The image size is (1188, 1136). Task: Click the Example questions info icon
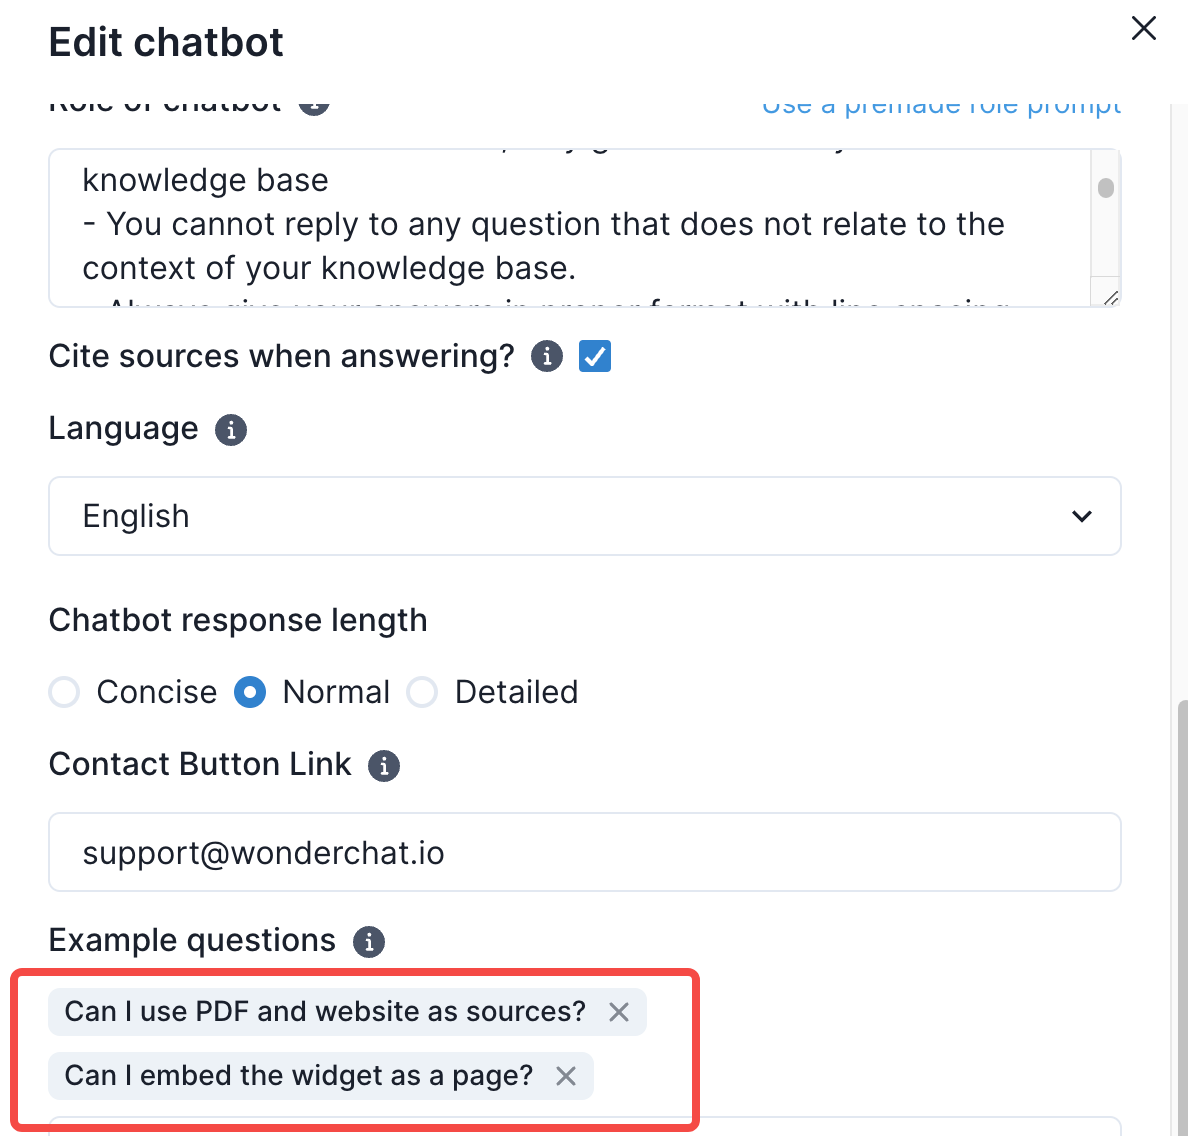369,942
